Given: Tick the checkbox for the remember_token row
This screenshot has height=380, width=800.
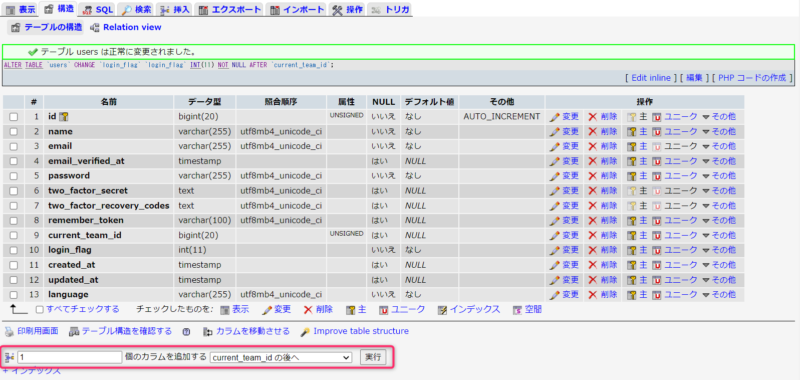Looking at the screenshot, I should coord(14,221).
